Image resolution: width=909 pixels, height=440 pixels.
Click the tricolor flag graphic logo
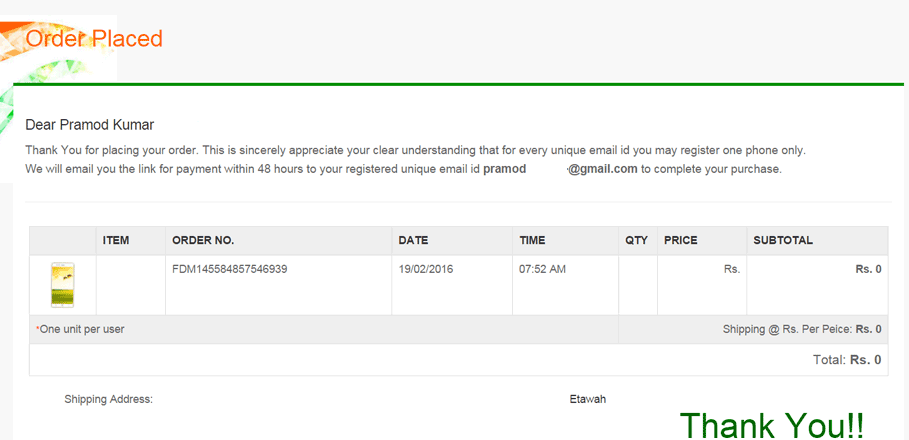[58, 72]
